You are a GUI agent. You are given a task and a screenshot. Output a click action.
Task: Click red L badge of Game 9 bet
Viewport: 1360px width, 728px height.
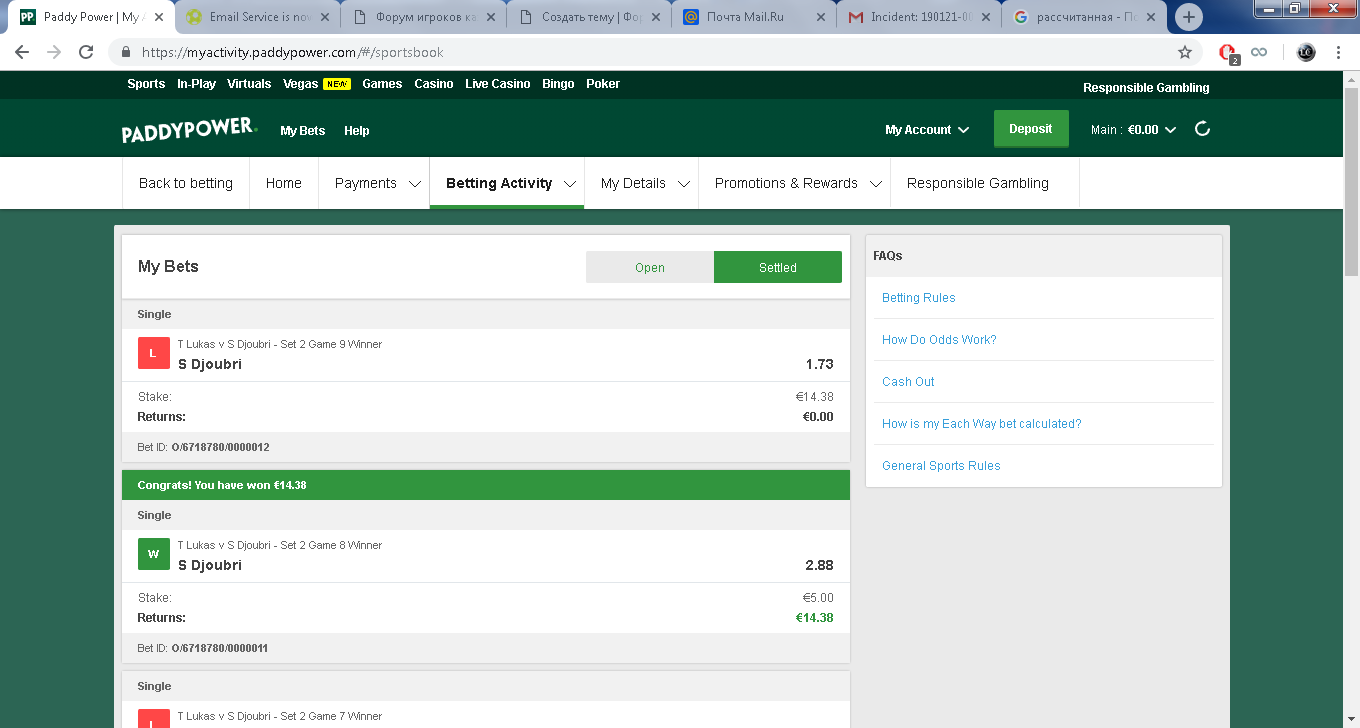point(153,353)
